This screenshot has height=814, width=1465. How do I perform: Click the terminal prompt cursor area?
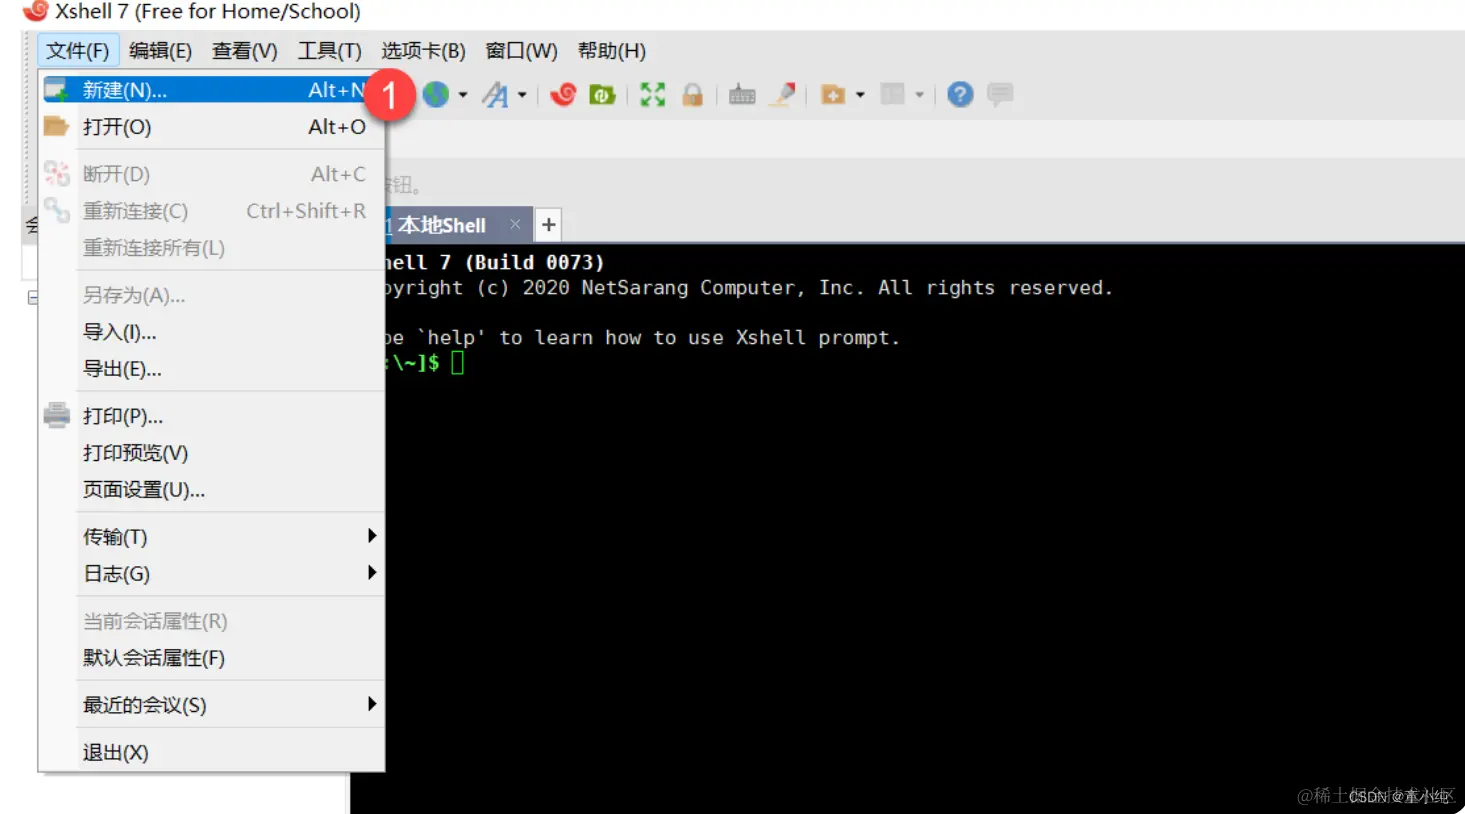[x=458, y=363]
